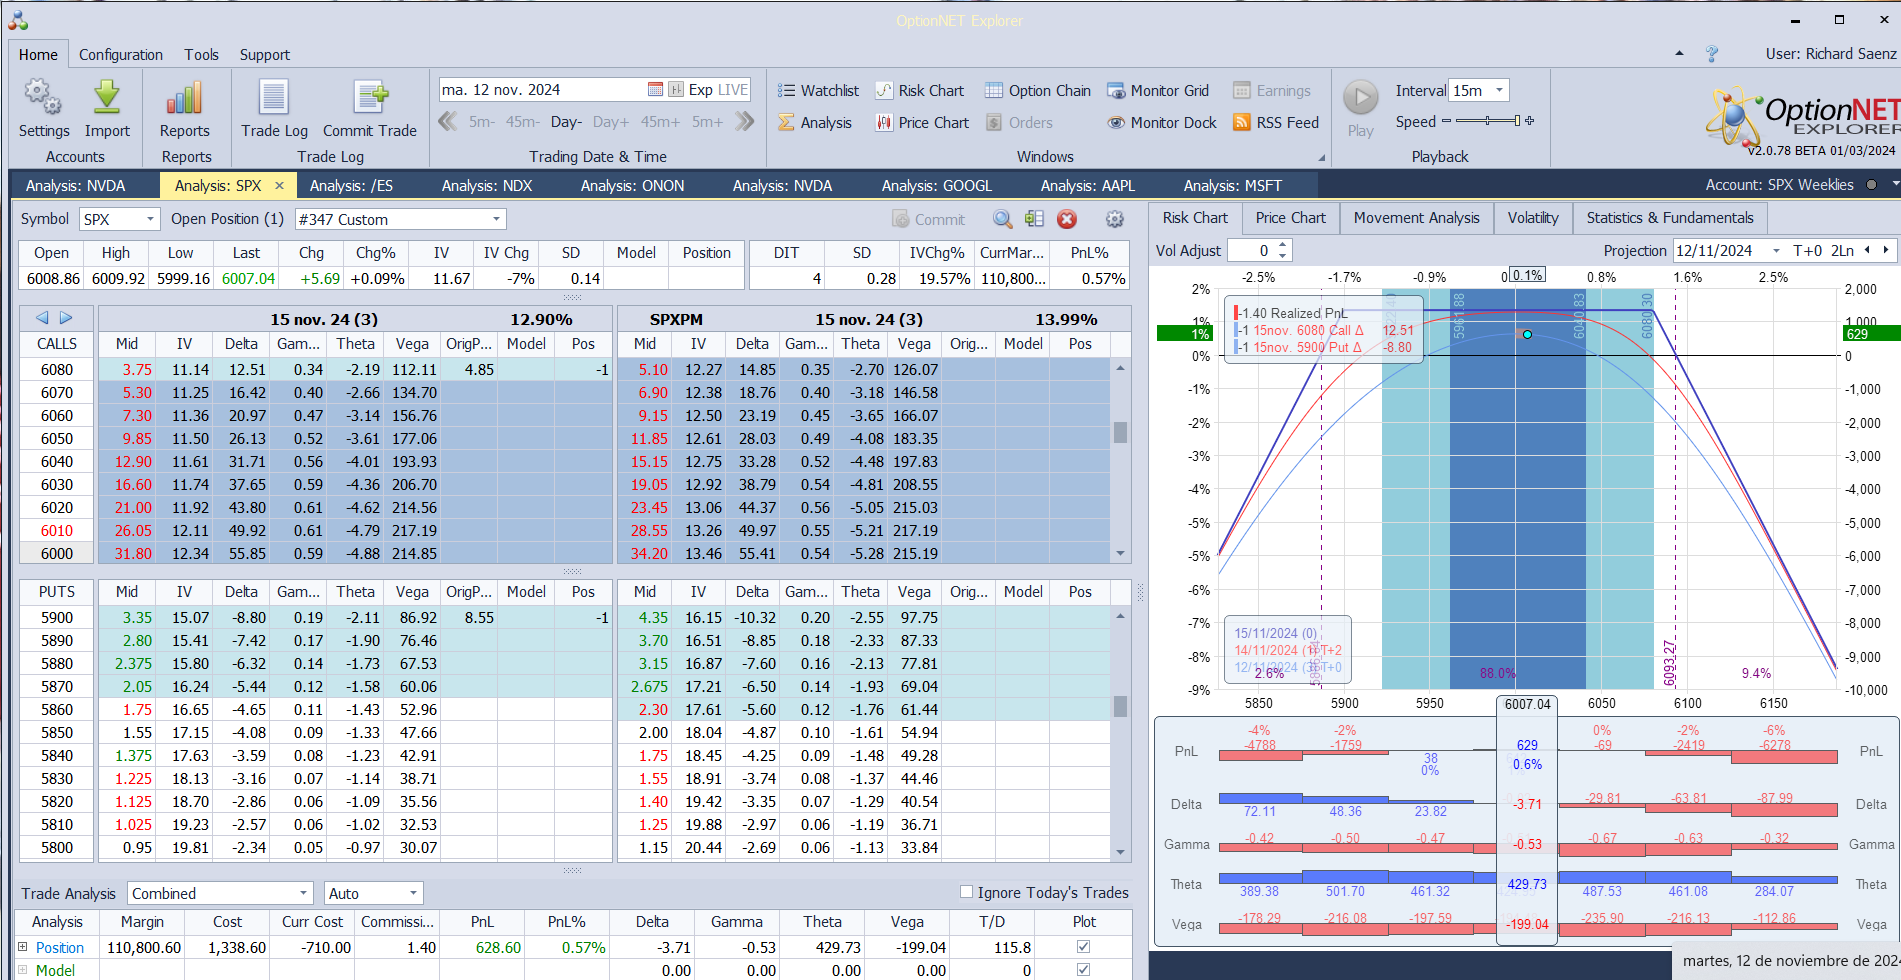Close the Analysis: SPX tab
This screenshot has height=980, width=1901.
(x=279, y=185)
